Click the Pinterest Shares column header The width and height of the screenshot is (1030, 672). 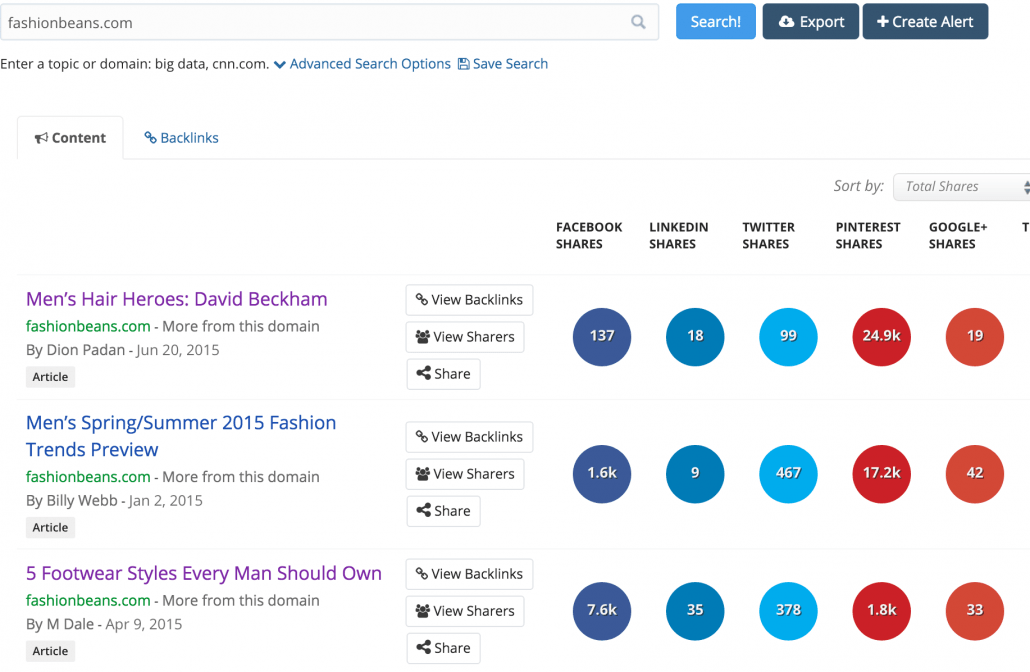point(868,235)
